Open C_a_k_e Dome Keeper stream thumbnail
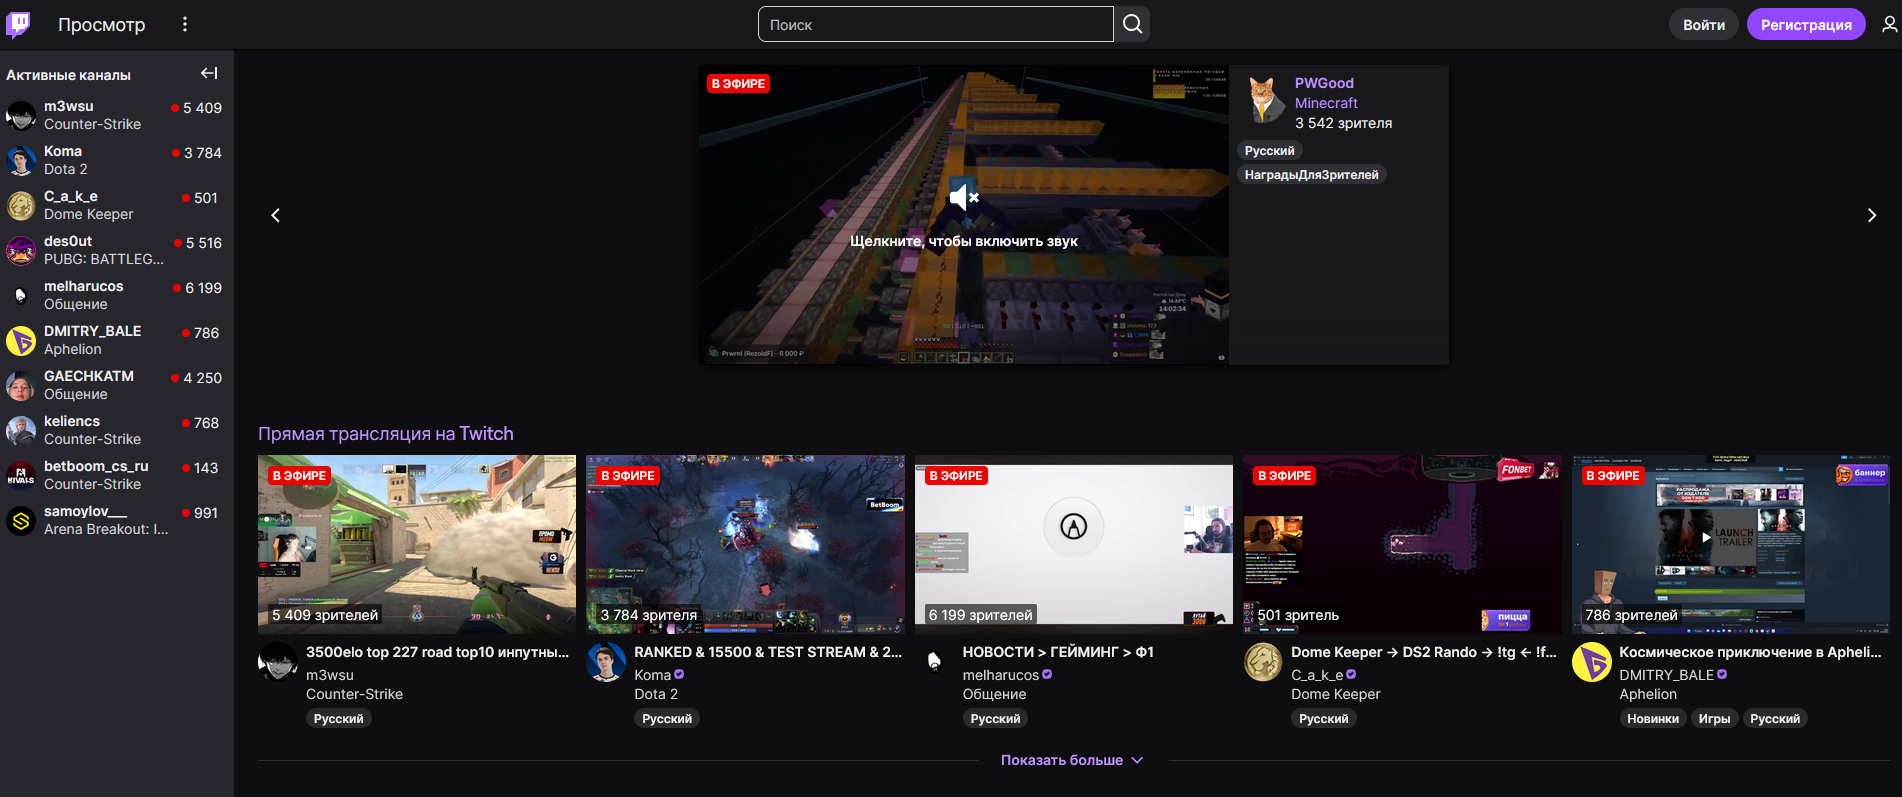 point(1402,544)
